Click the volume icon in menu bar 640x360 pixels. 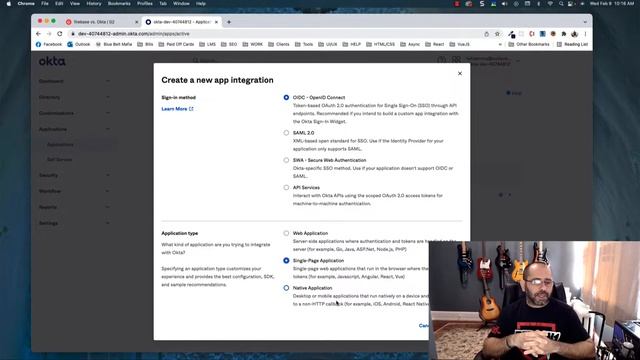[504, 4]
